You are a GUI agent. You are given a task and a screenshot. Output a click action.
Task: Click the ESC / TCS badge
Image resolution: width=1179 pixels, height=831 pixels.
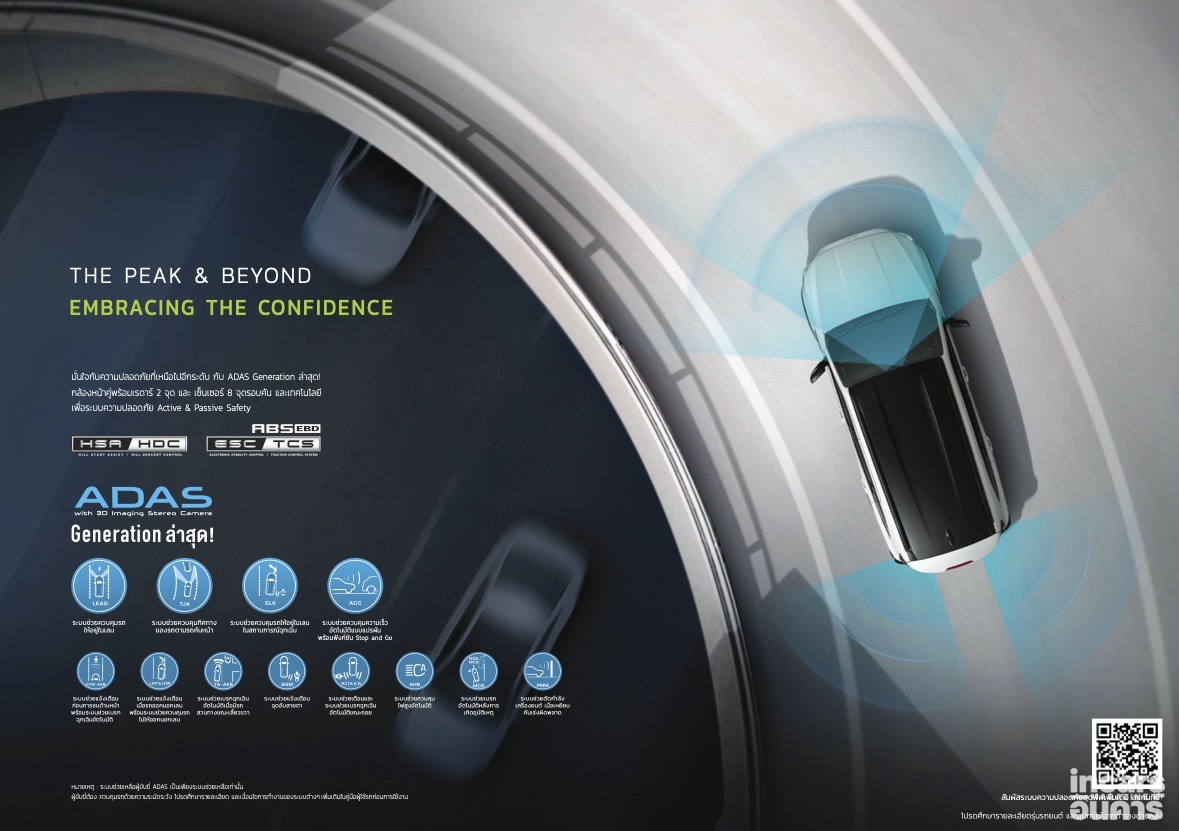pyautogui.click(x=263, y=445)
